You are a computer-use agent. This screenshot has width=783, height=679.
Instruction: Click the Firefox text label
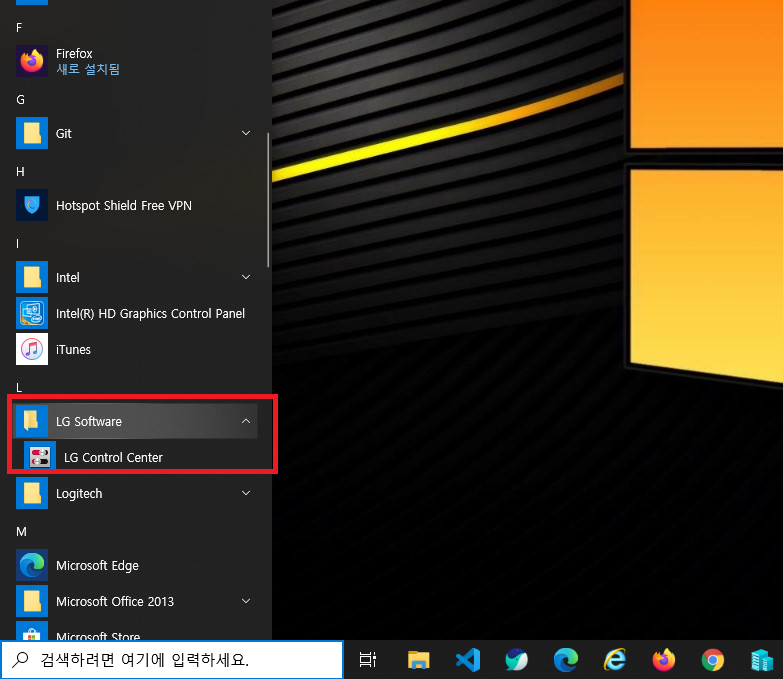[x=74, y=53]
